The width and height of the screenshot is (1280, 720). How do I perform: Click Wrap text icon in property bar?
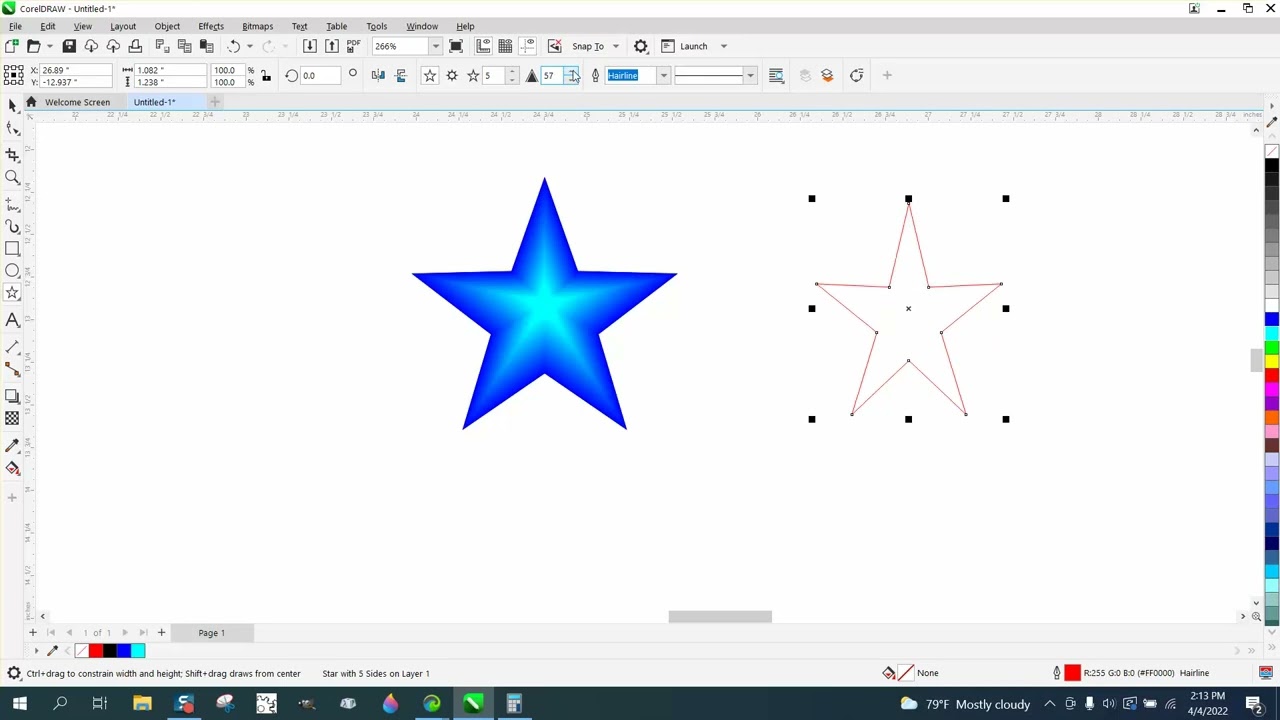776,75
